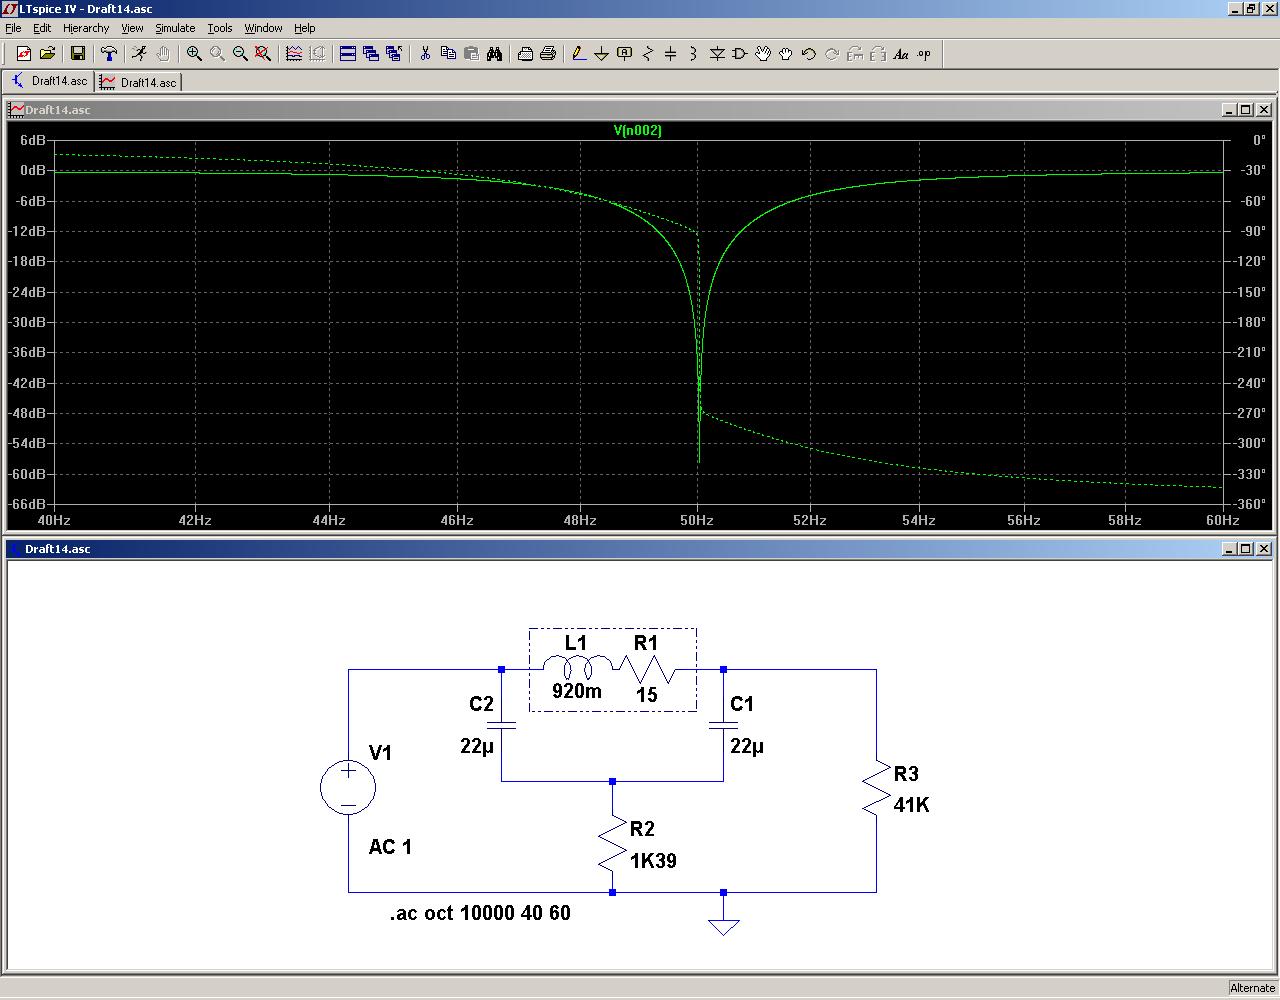The height and width of the screenshot is (1000, 1280).
Task: Open the View menu
Action: (132, 28)
